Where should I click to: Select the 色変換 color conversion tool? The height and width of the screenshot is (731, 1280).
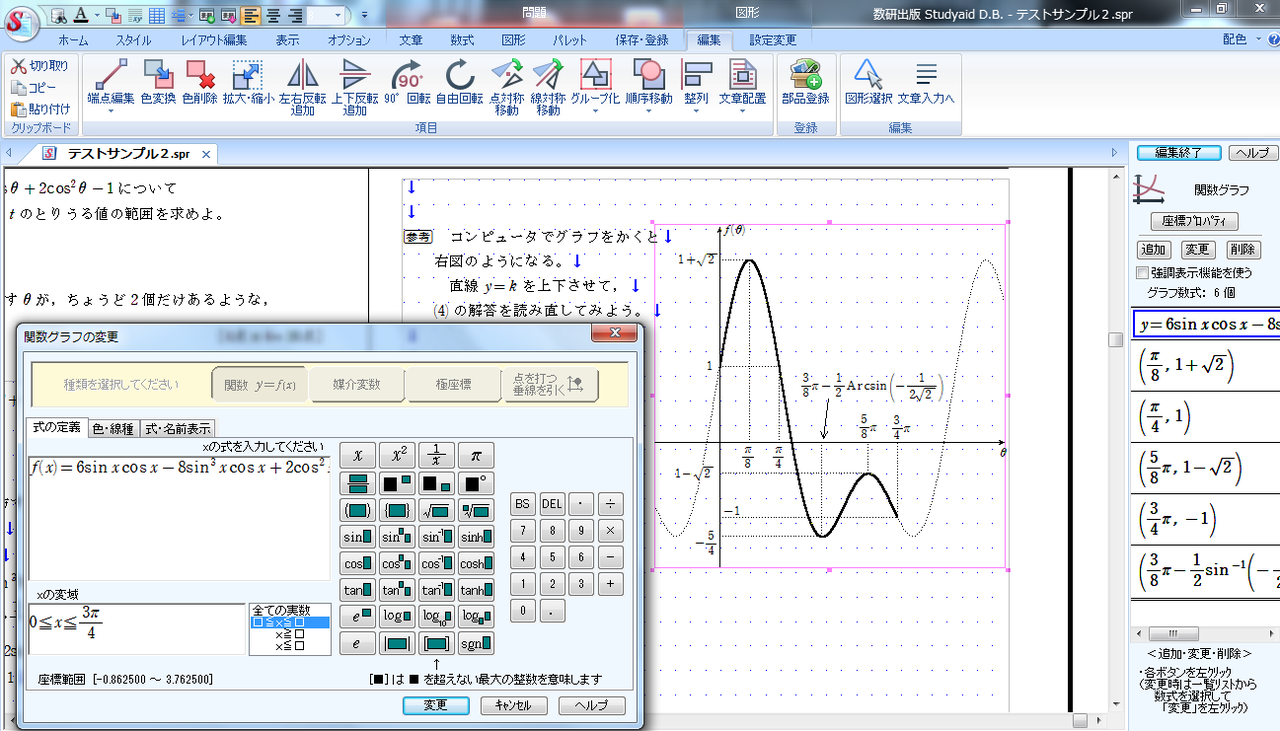pyautogui.click(x=158, y=80)
